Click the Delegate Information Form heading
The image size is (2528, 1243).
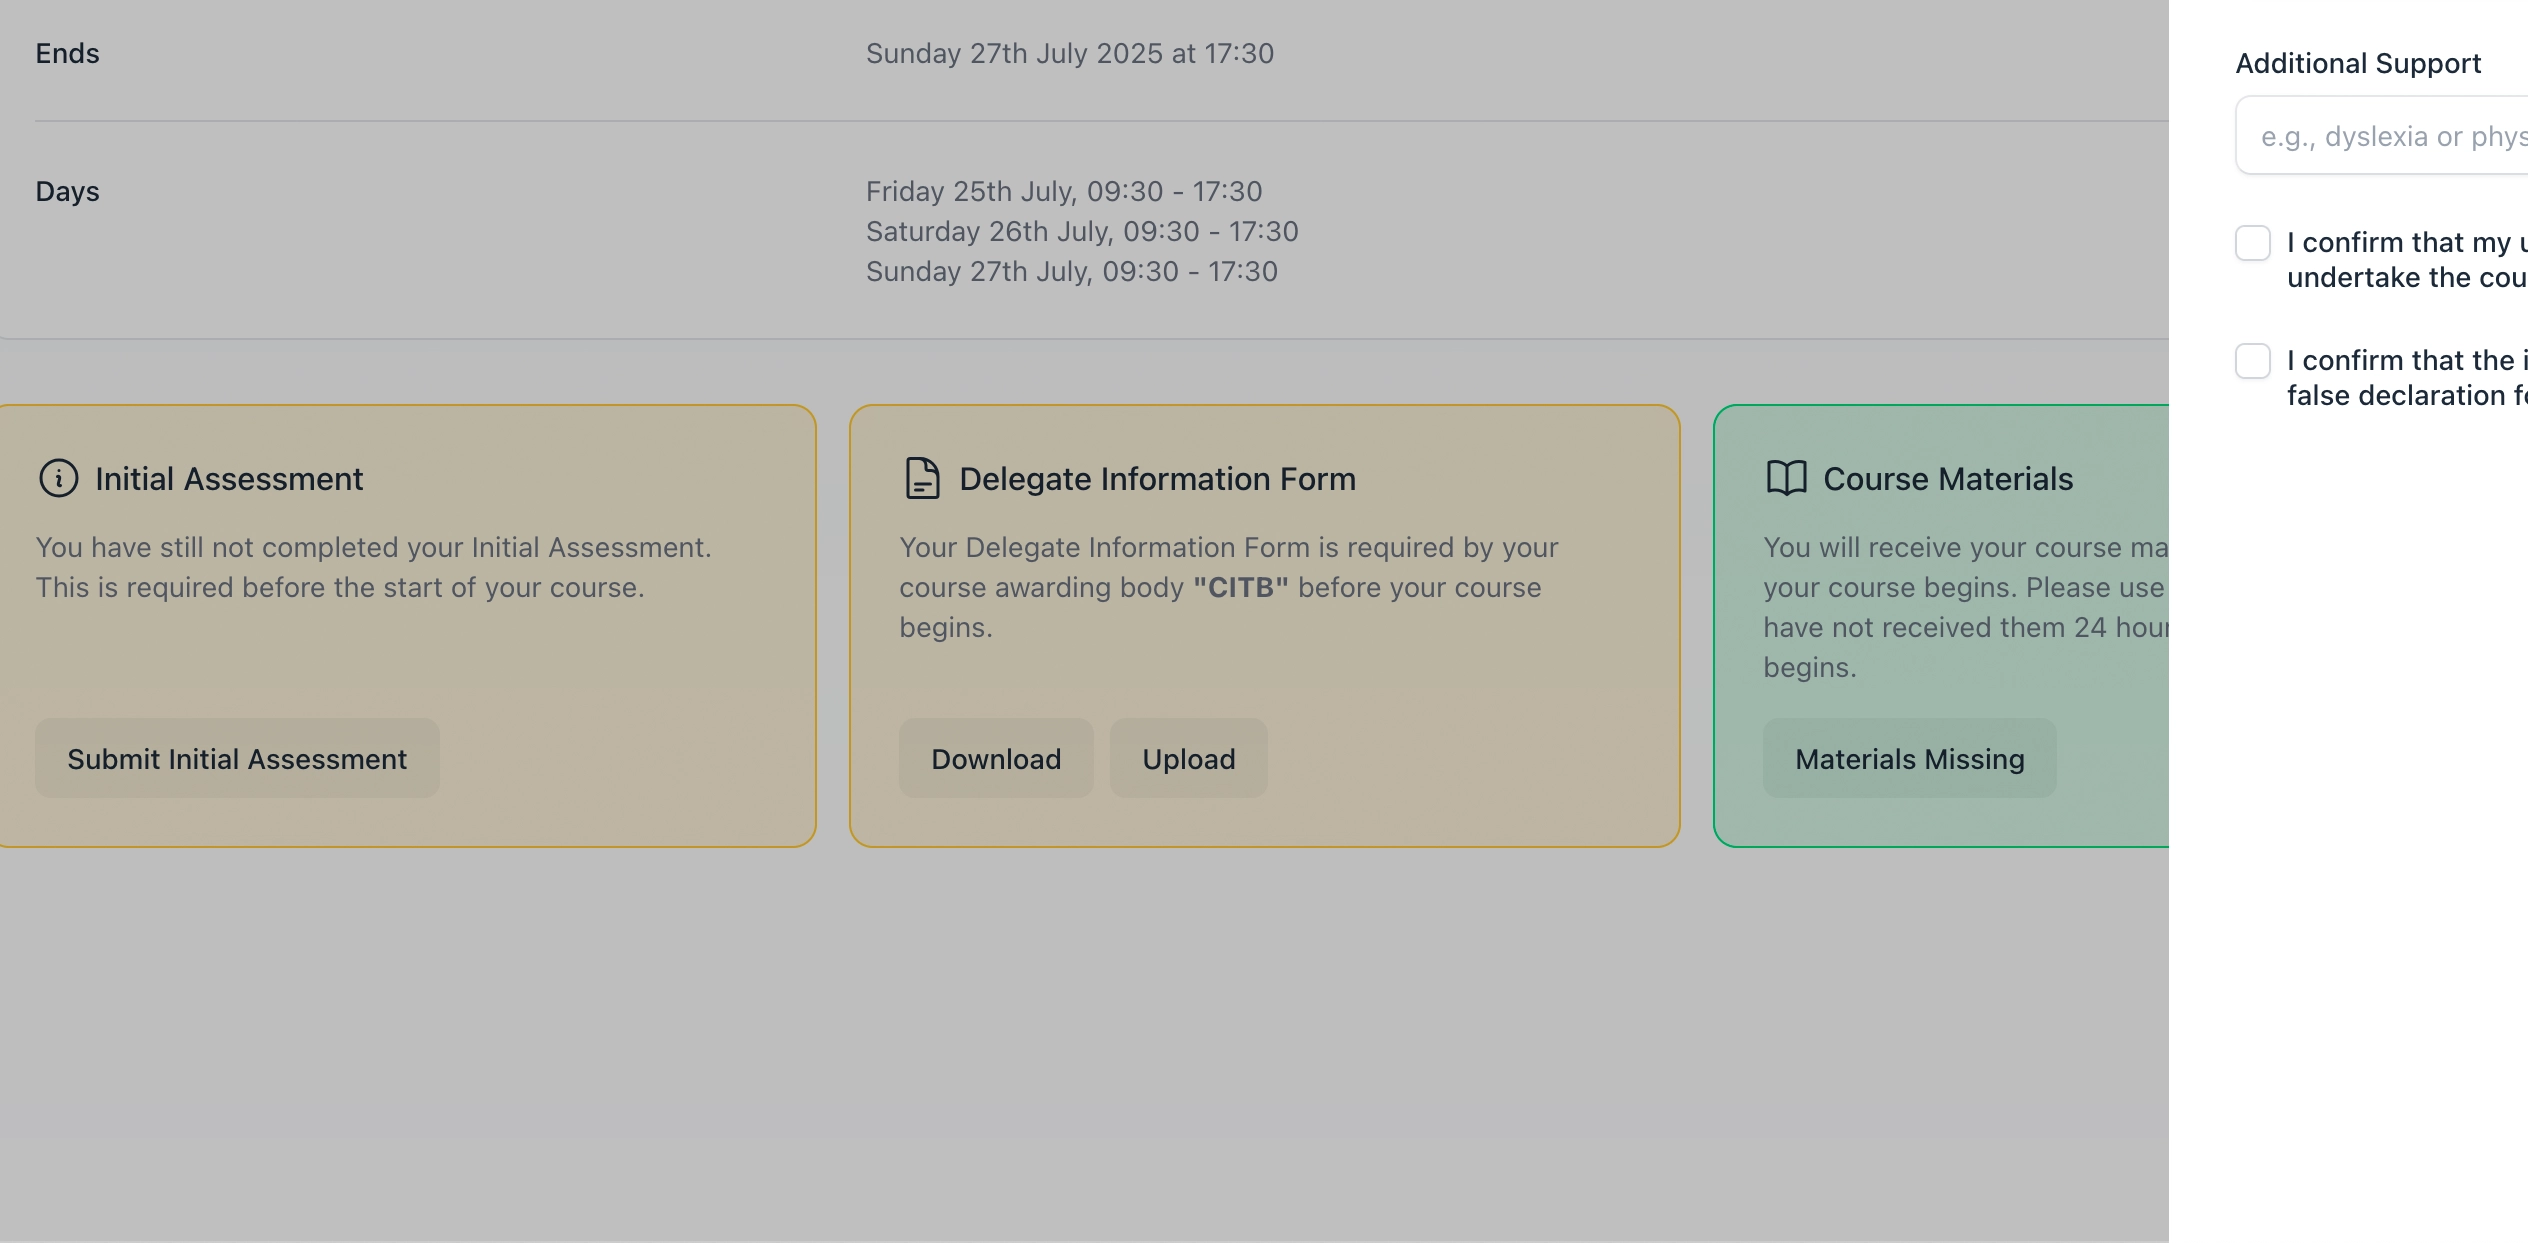(1157, 479)
